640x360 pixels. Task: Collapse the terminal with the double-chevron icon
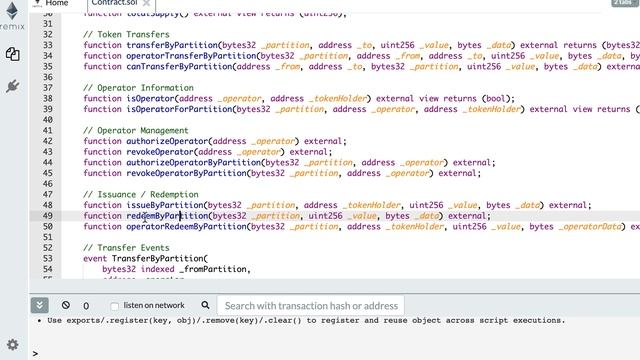[40, 305]
